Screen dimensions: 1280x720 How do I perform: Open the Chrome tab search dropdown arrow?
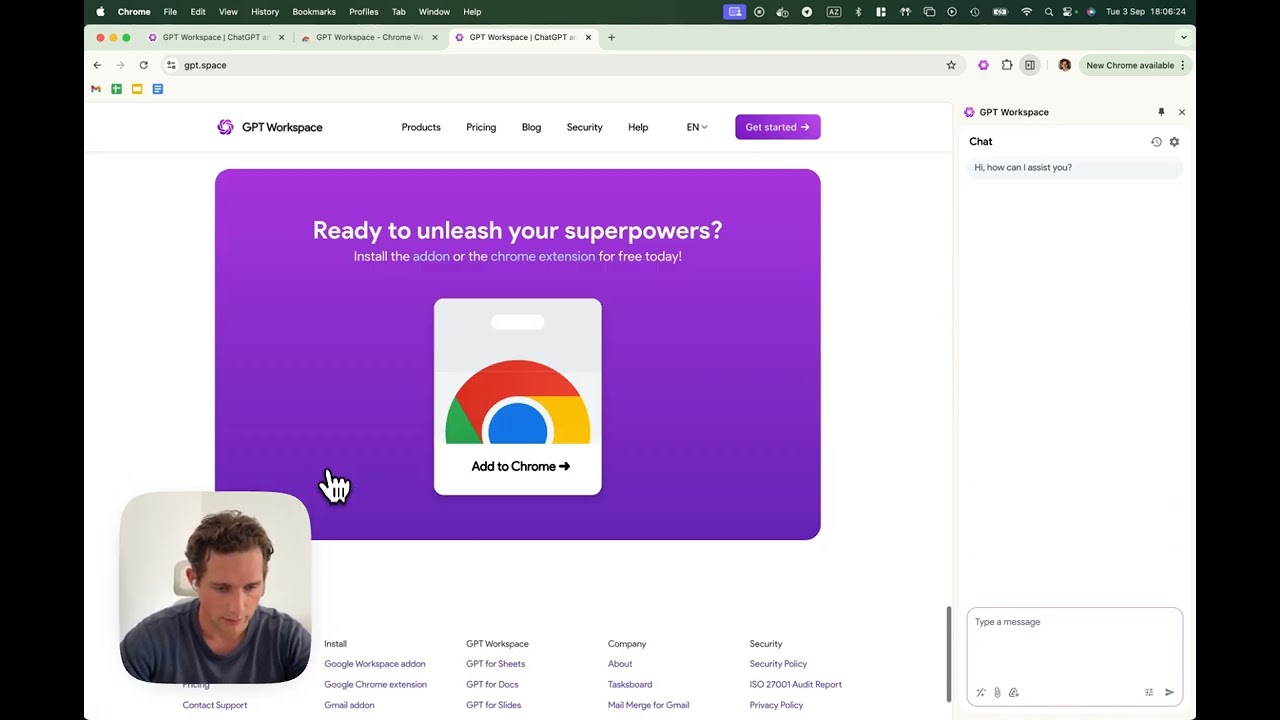1184,37
